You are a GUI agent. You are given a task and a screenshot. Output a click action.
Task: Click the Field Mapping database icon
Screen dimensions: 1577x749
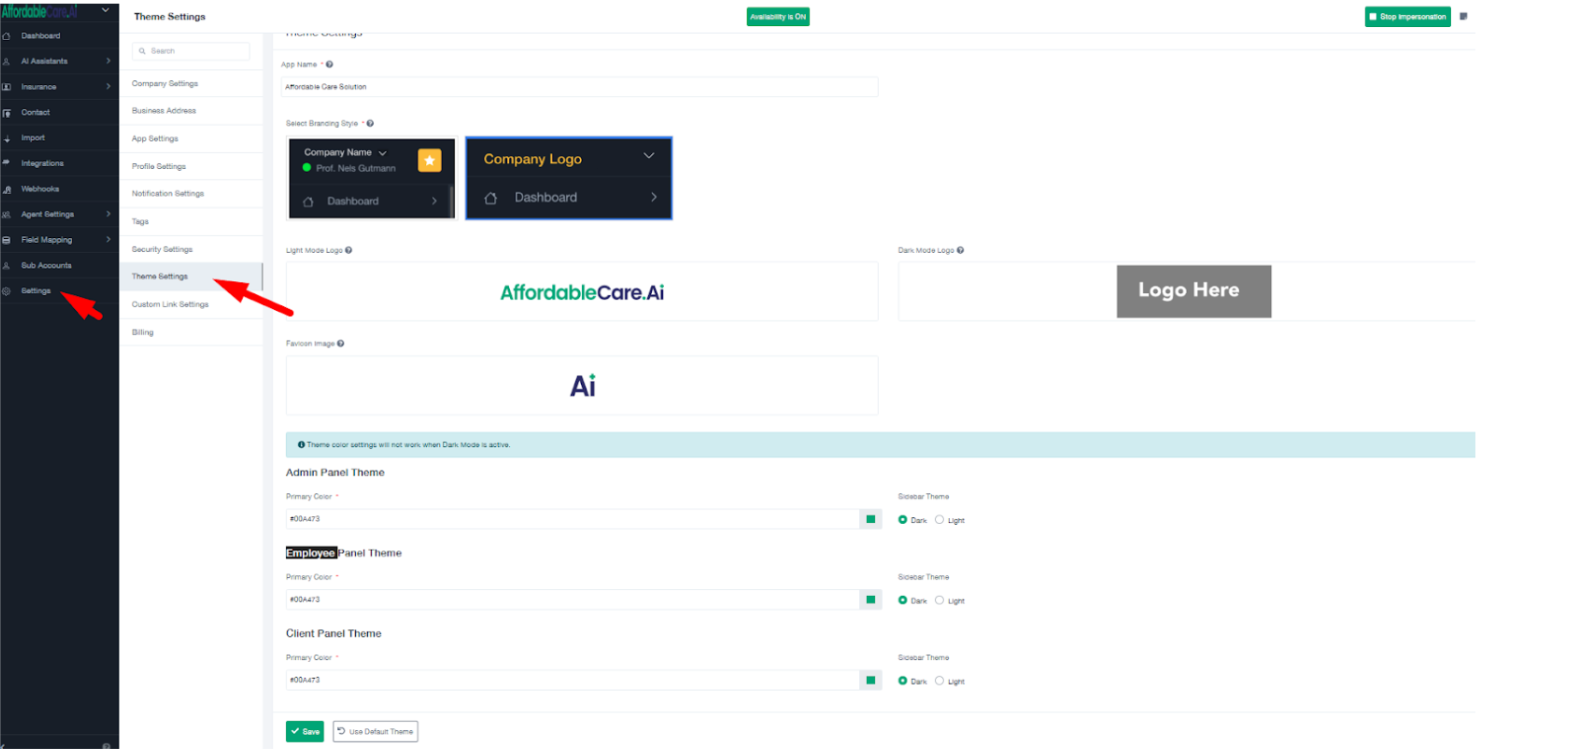point(6,240)
